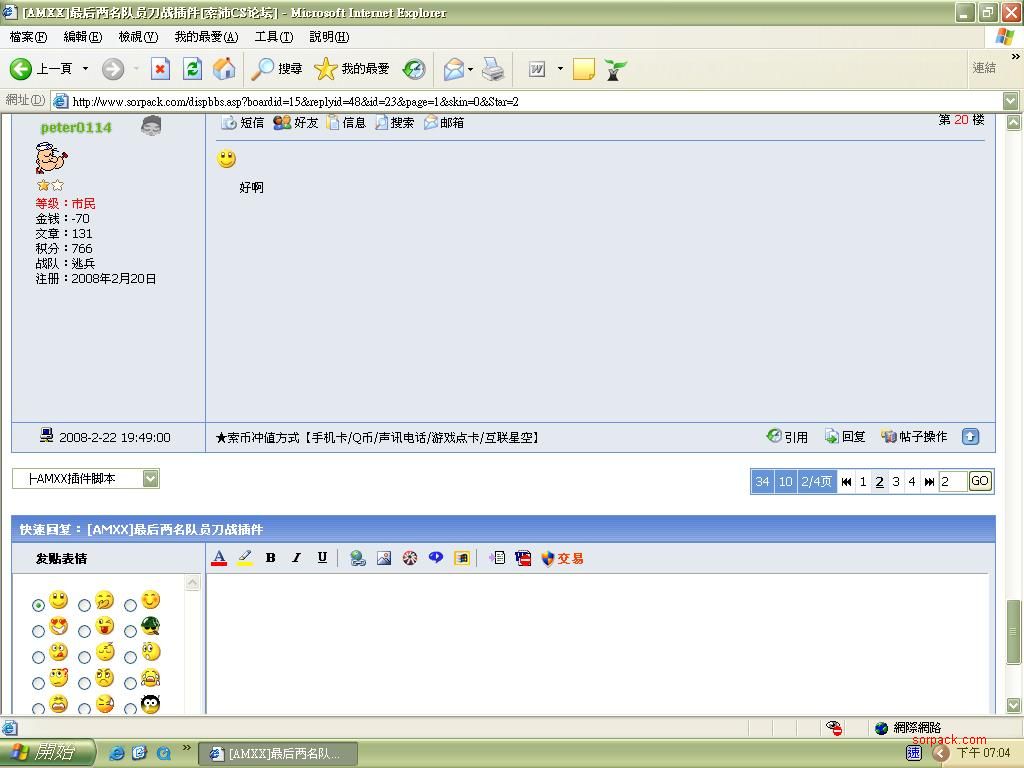Open the AMXX插件脚本 forum jump dropdown

[150, 479]
